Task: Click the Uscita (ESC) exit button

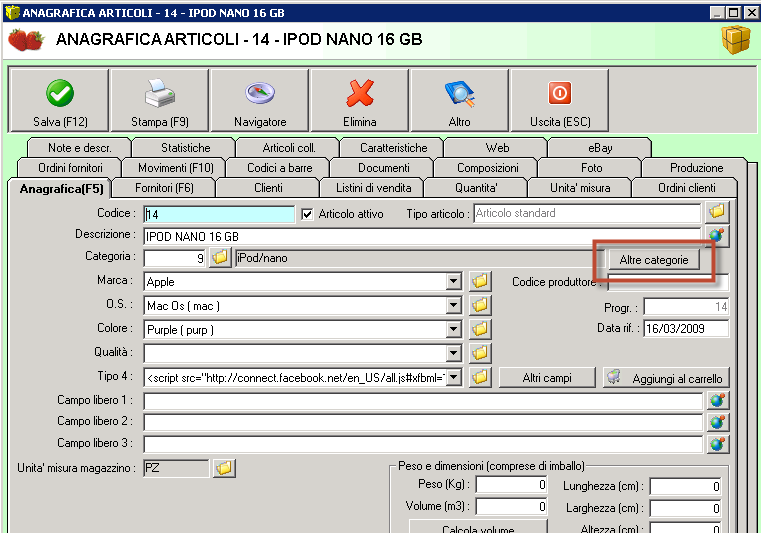Action: tap(560, 100)
